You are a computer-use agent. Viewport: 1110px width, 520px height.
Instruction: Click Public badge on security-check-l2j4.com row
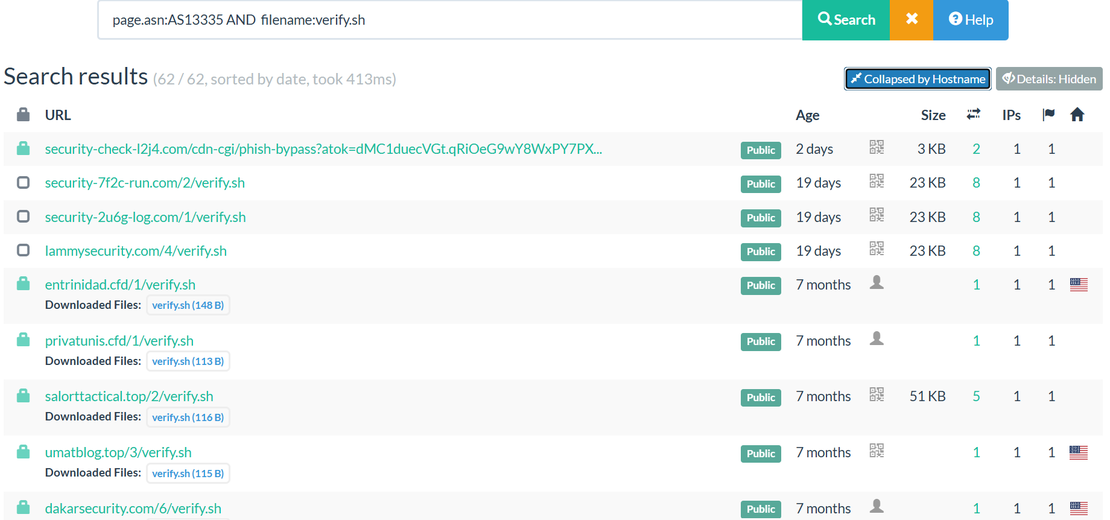tap(761, 150)
